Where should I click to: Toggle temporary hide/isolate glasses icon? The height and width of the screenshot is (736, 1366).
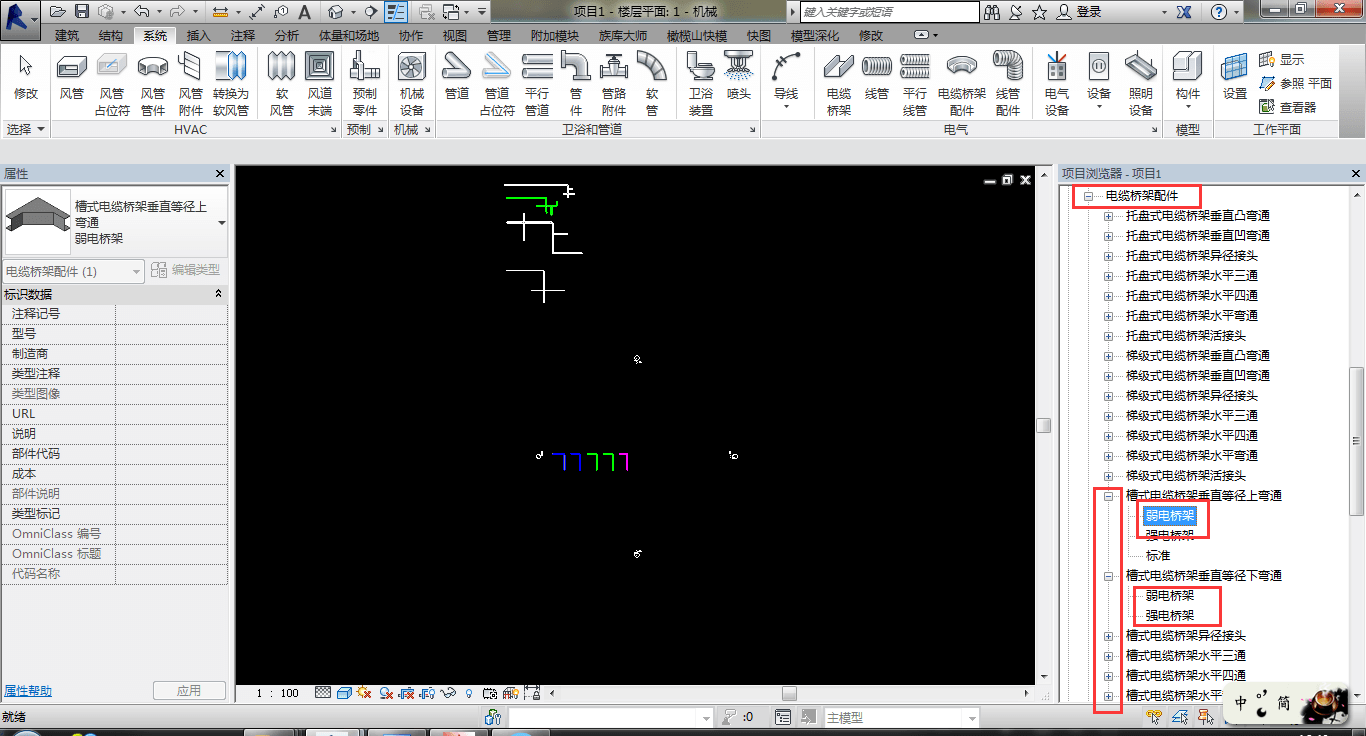pos(448,693)
